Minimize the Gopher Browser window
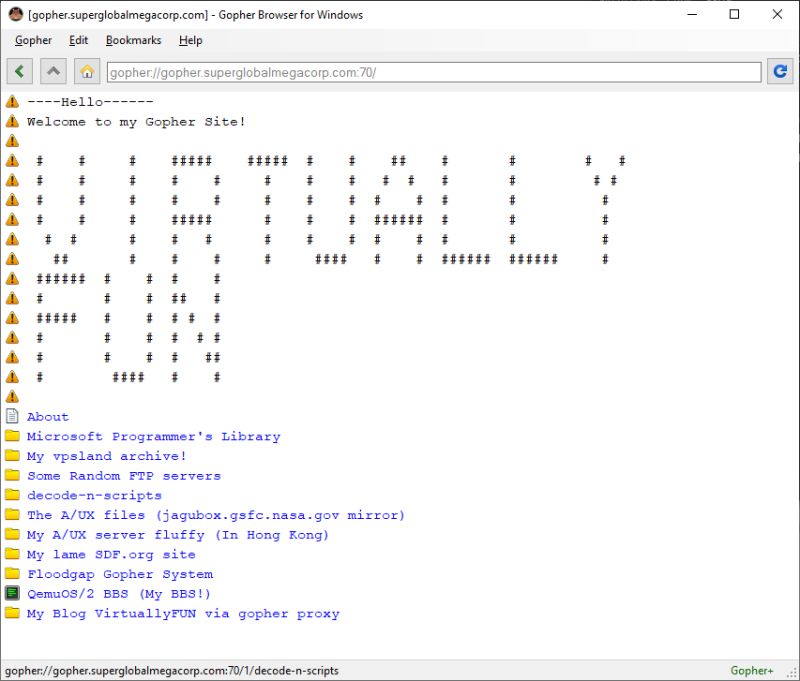The image size is (800, 681). 692,14
